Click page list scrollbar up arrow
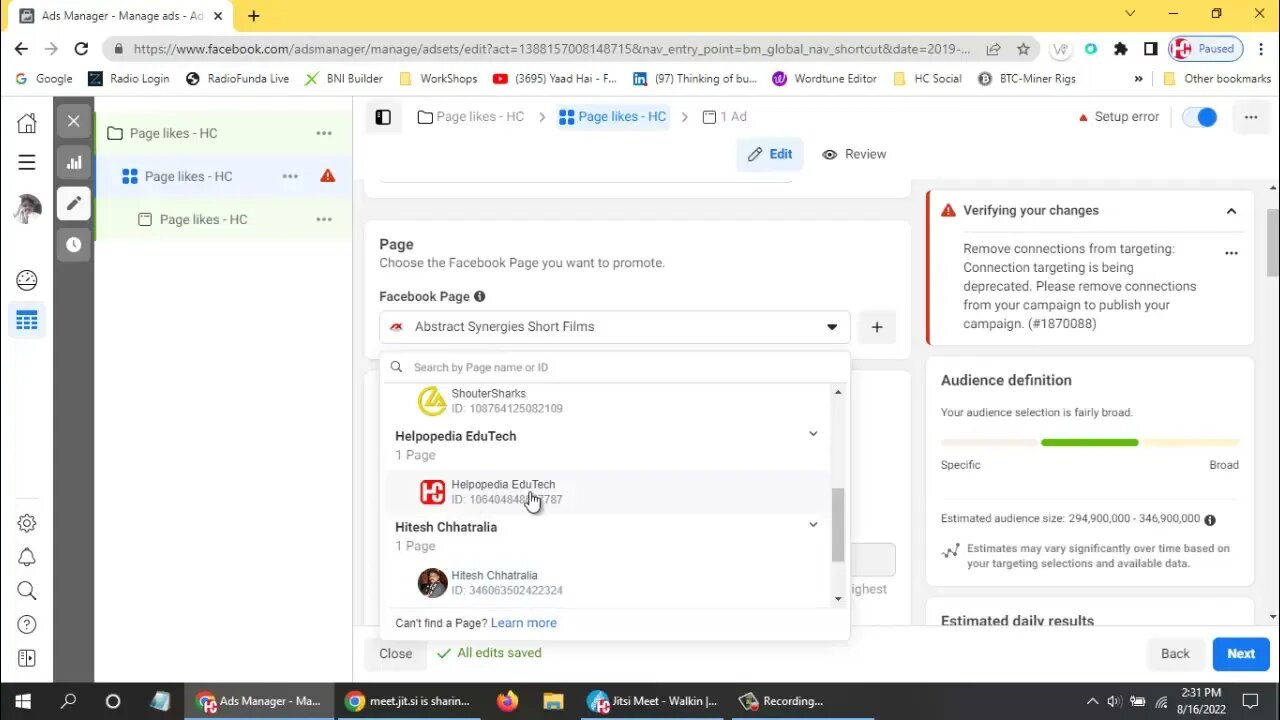 tap(838, 392)
